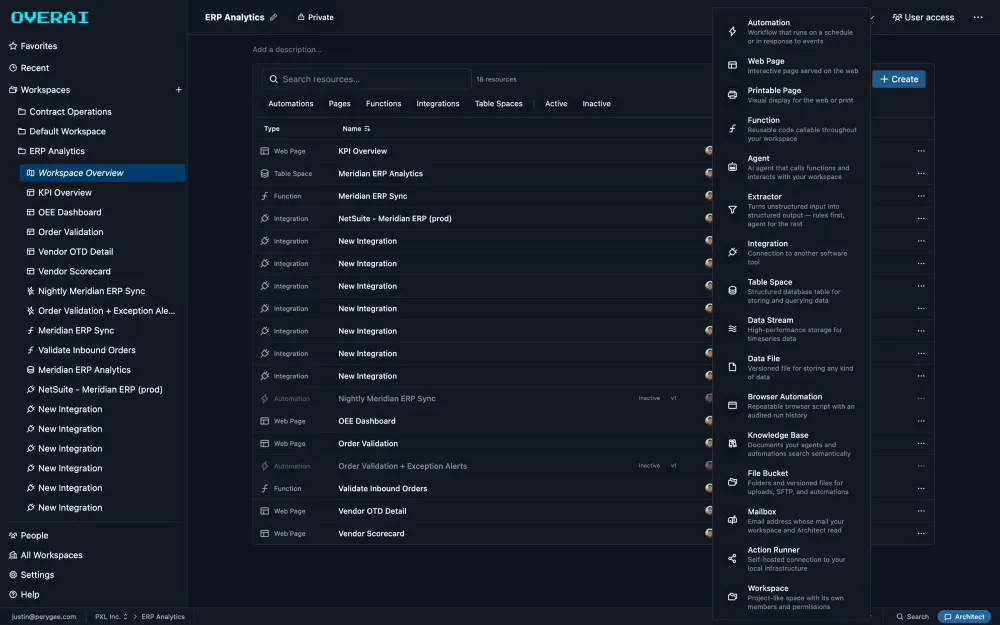Image resolution: width=1000 pixels, height=625 pixels.
Task: Open row options for OEE Dashboard
Action: (x=921, y=421)
